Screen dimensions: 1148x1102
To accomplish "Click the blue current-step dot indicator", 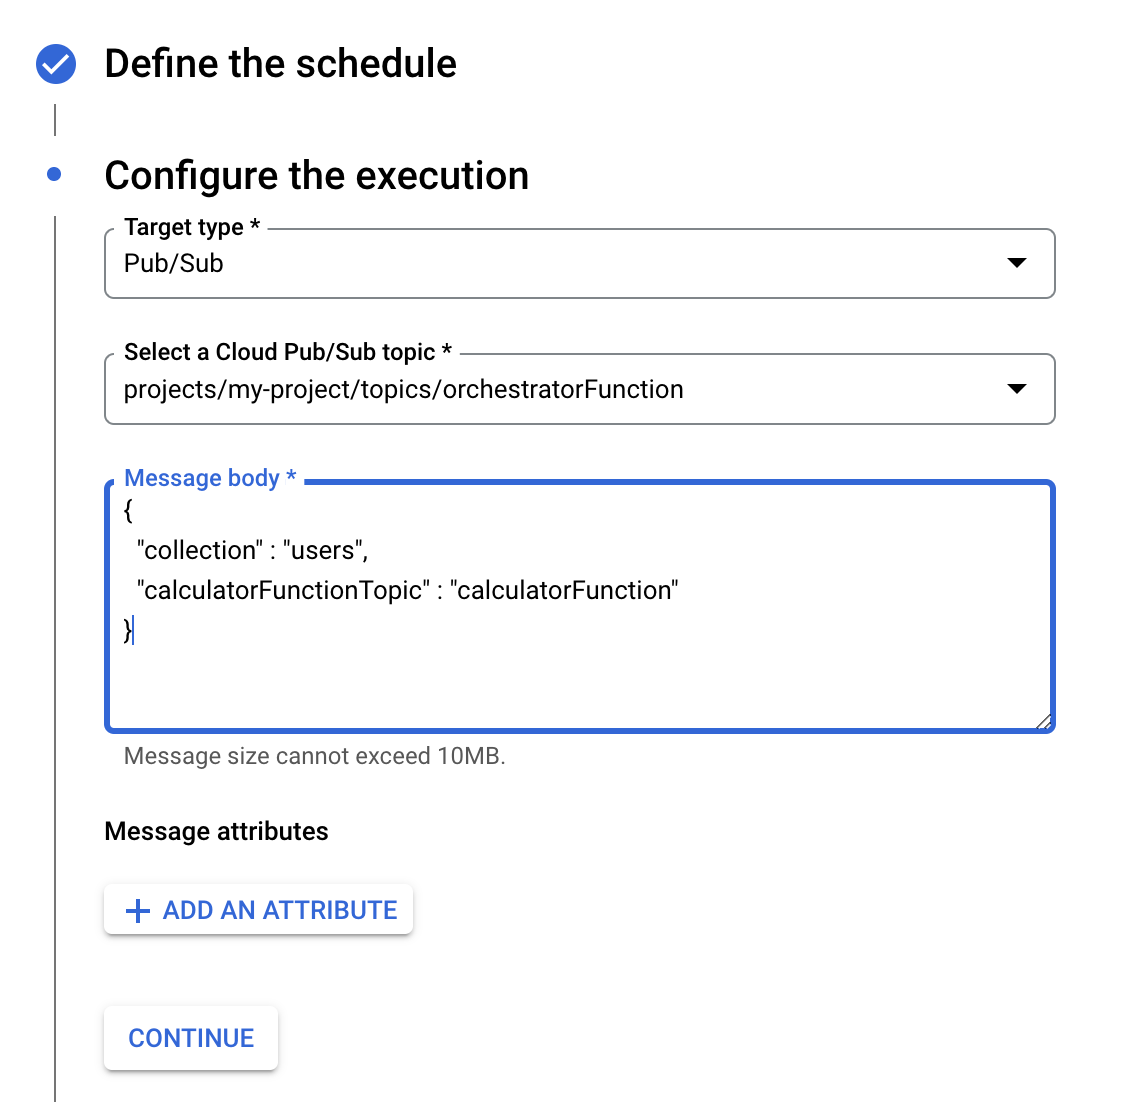I will point(54,175).
